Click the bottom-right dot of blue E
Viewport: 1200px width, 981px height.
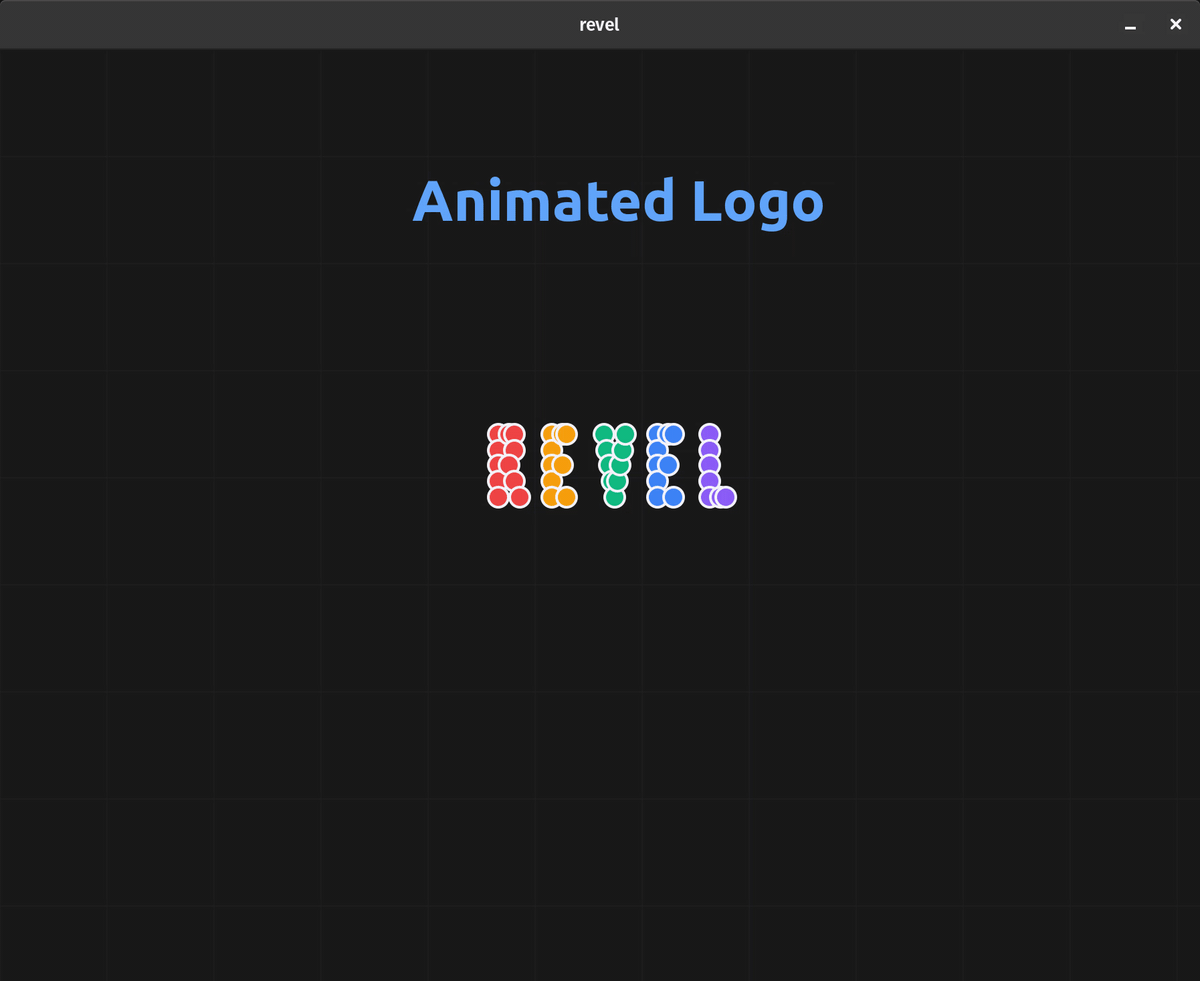674,497
